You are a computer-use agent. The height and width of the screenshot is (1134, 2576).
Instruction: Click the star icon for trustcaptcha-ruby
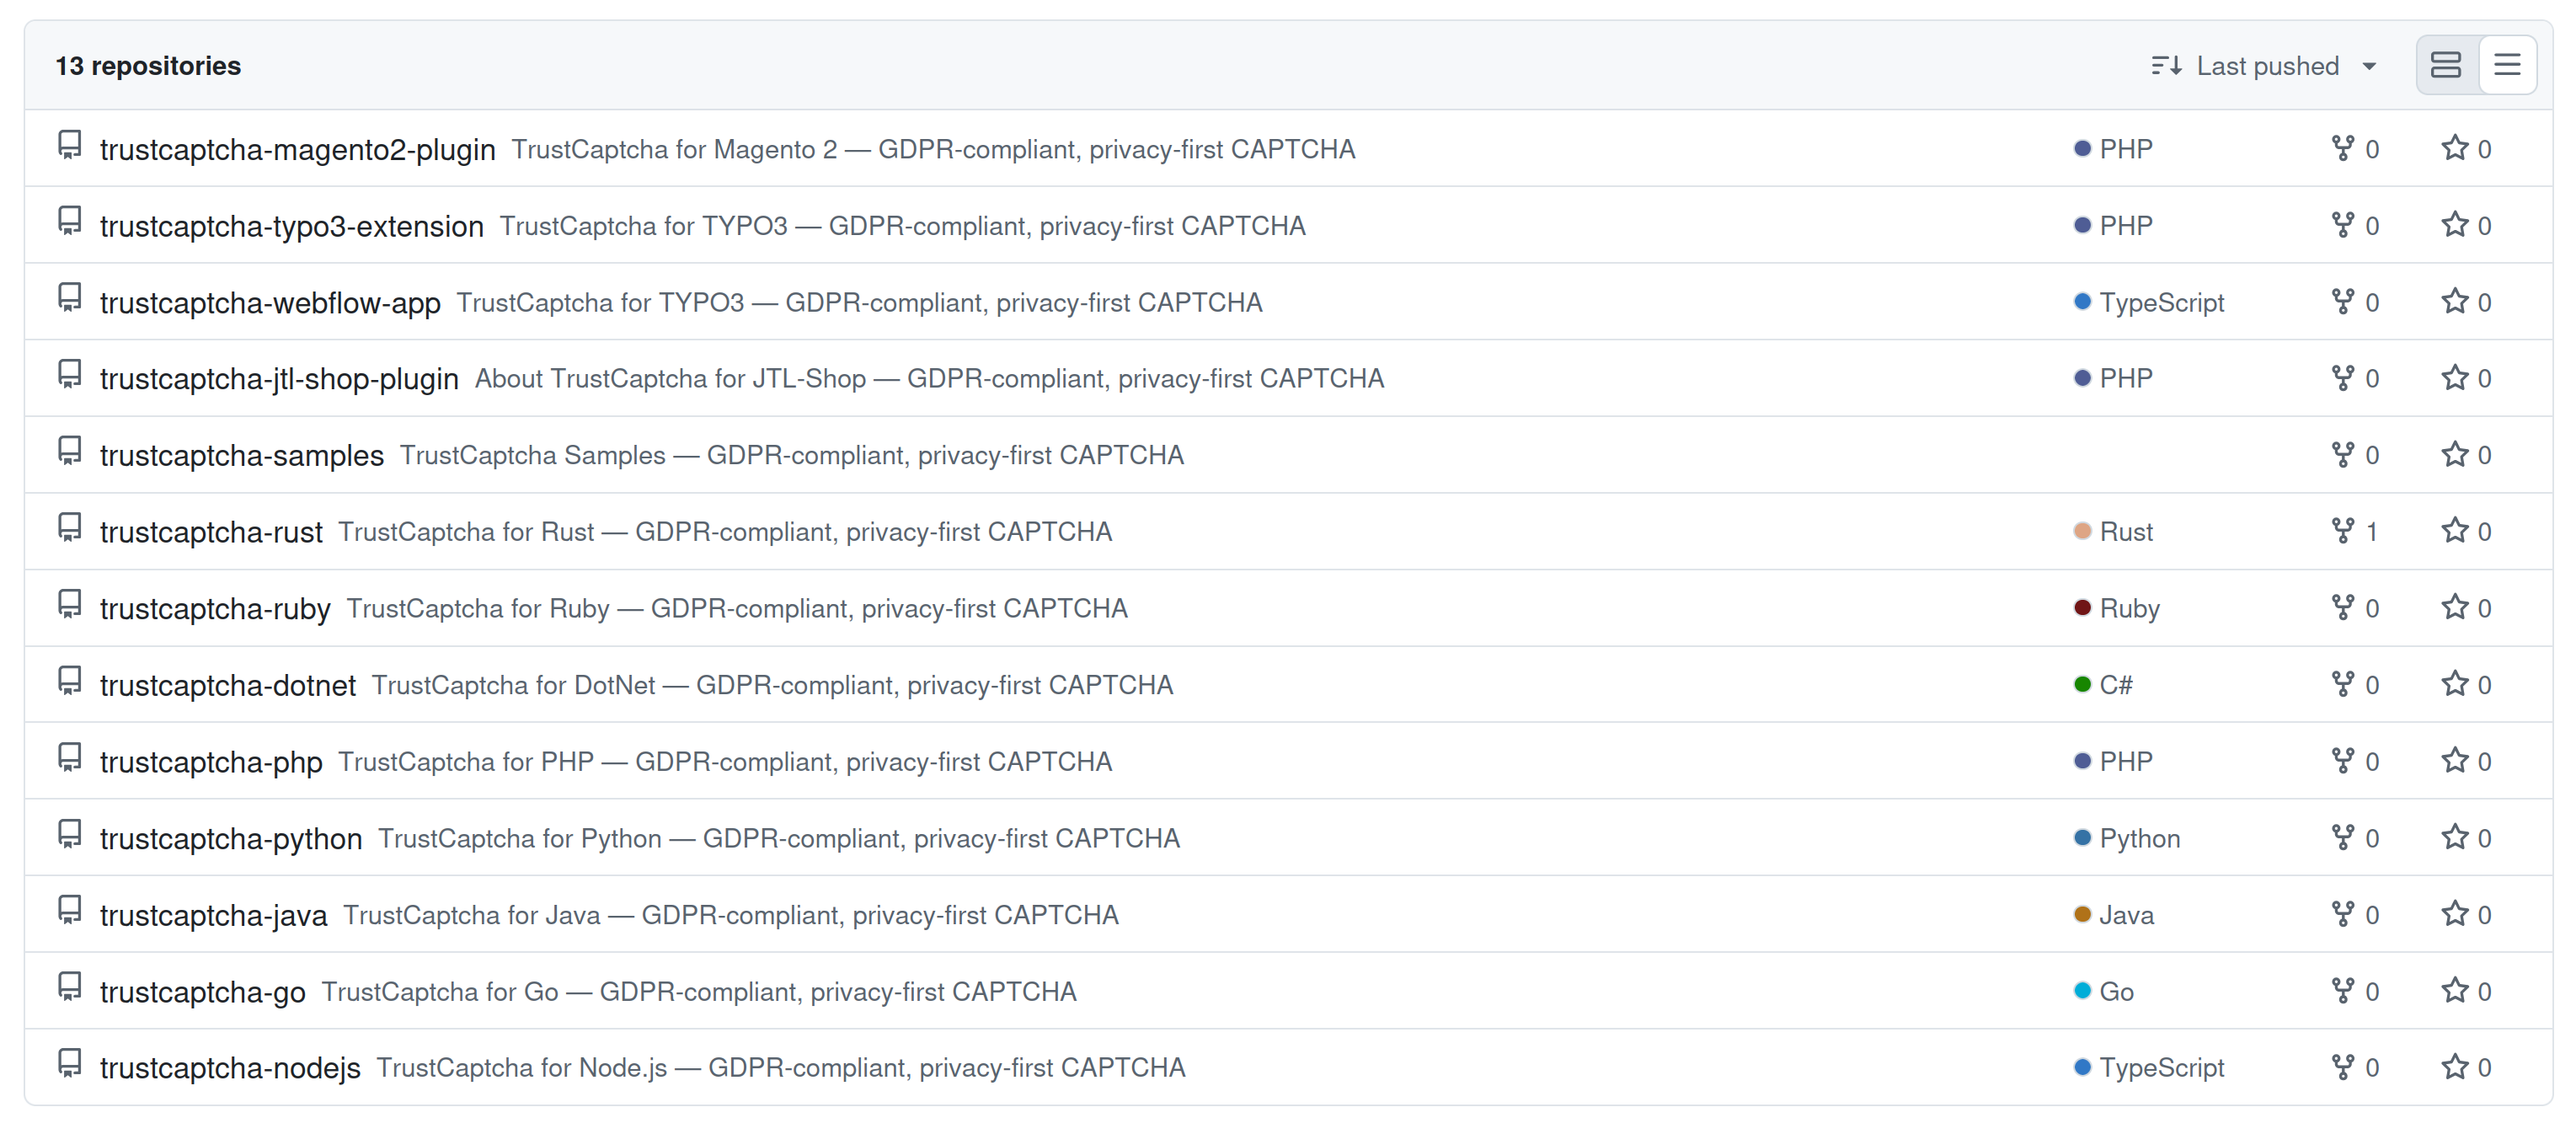[2455, 607]
